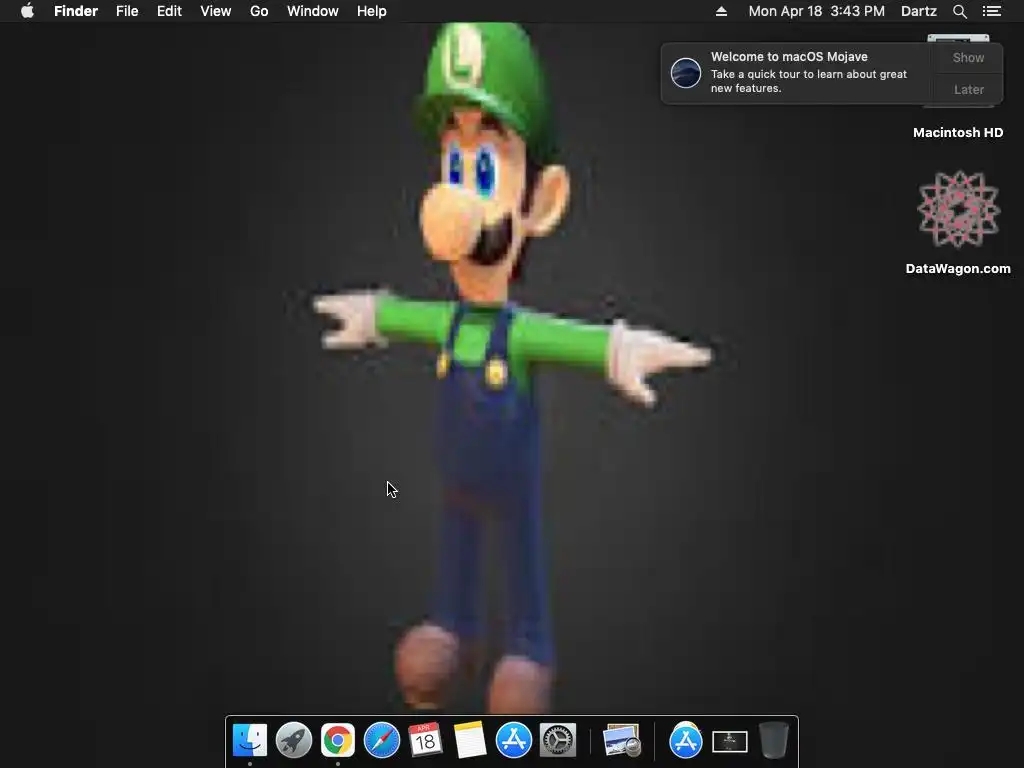
Task: Click Show on the Mojave notification
Action: coord(968,57)
